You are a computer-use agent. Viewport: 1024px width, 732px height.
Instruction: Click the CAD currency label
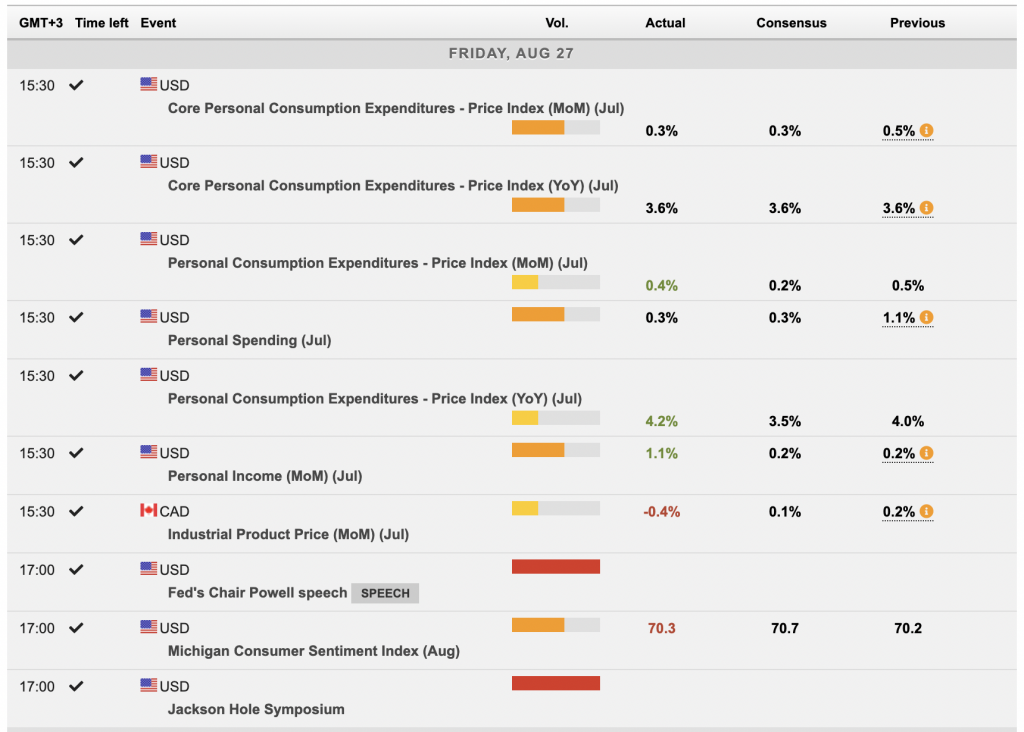[174, 511]
